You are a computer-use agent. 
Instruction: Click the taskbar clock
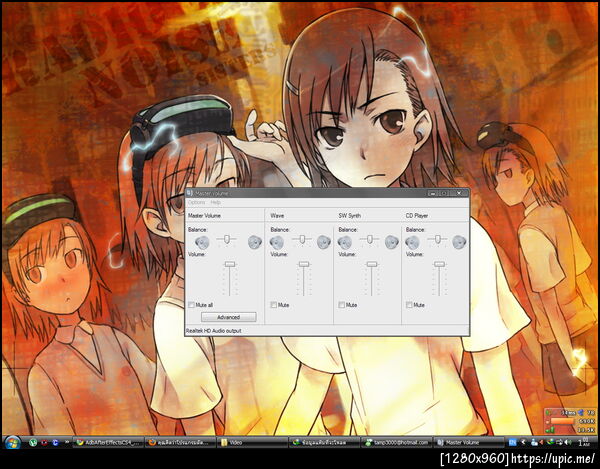tap(584, 442)
